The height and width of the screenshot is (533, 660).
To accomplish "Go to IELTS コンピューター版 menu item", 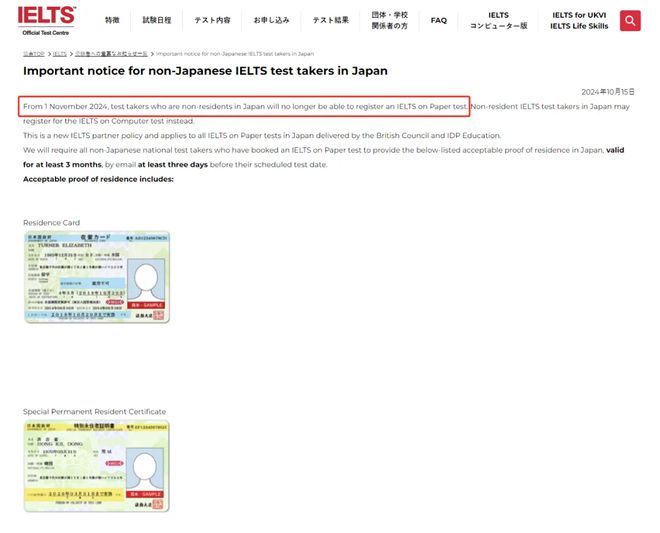I will 498,20.
